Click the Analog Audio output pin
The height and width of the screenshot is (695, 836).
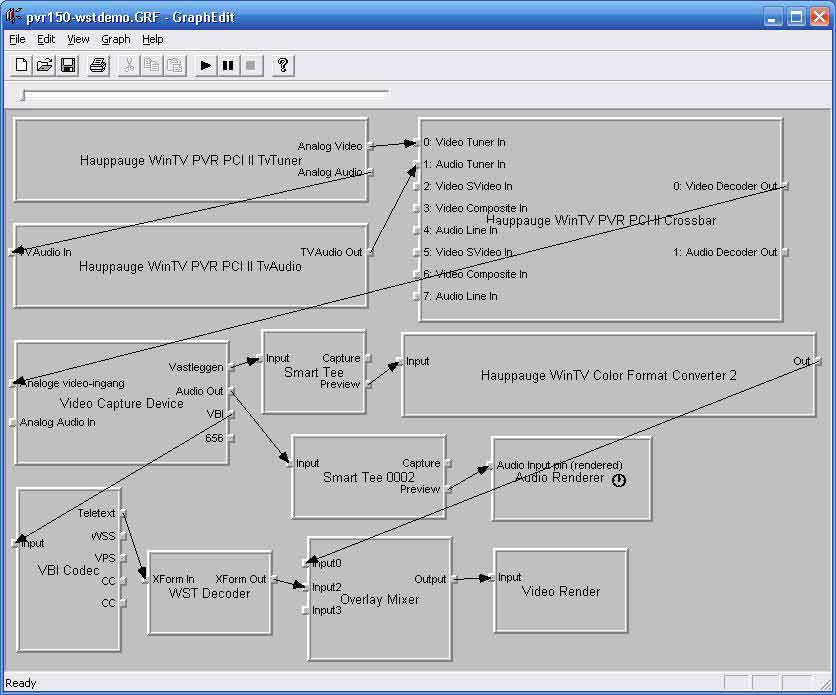pos(371,172)
